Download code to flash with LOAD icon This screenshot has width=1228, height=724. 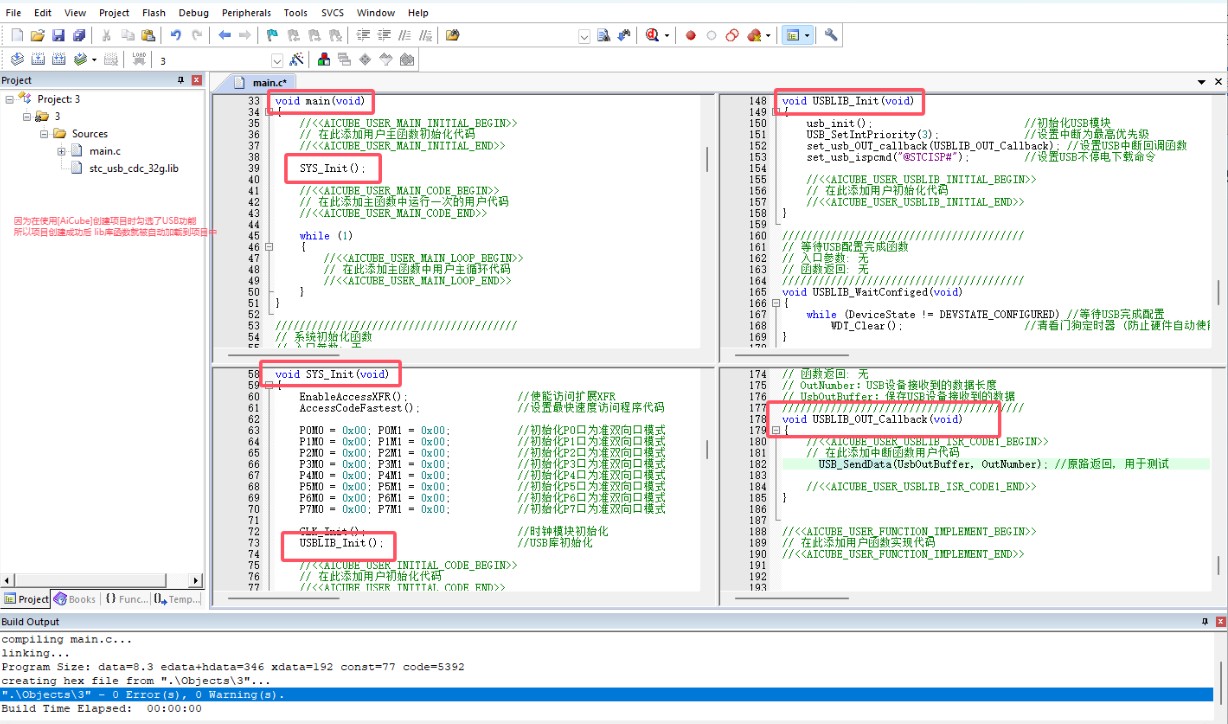(139, 60)
